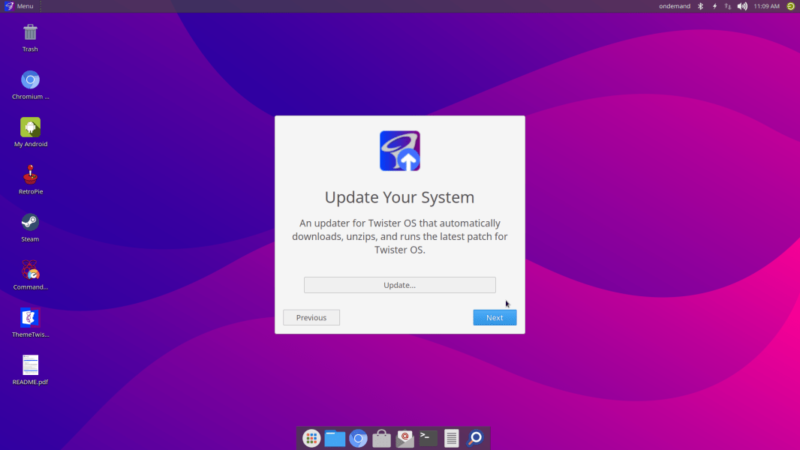800x450 pixels.
Task: Launch the terminal from the dock
Action: 428,438
